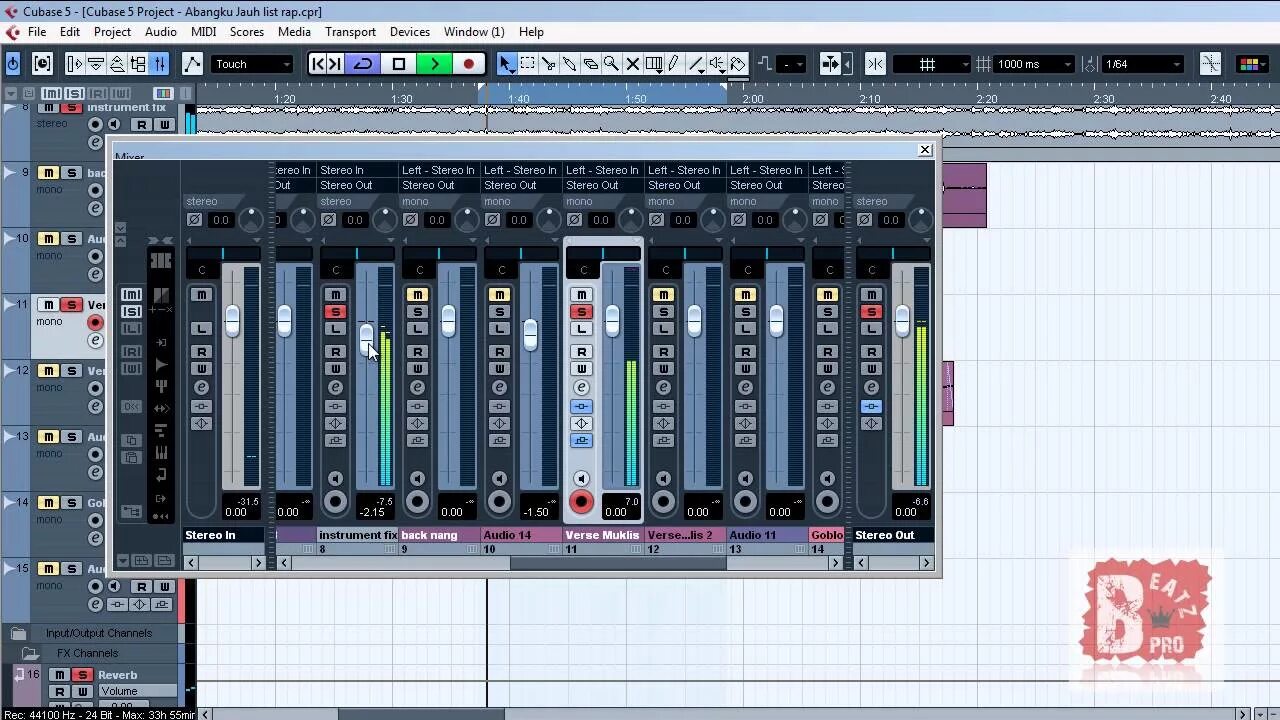Open the Mixer from the toolbar
Screen dimensions: 1280x720
point(159,64)
